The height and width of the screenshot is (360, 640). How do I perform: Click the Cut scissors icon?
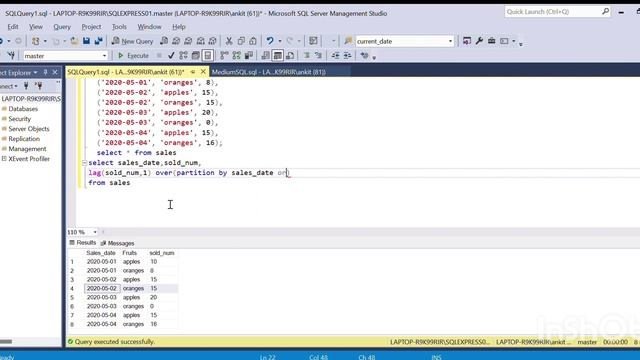tap(229, 41)
